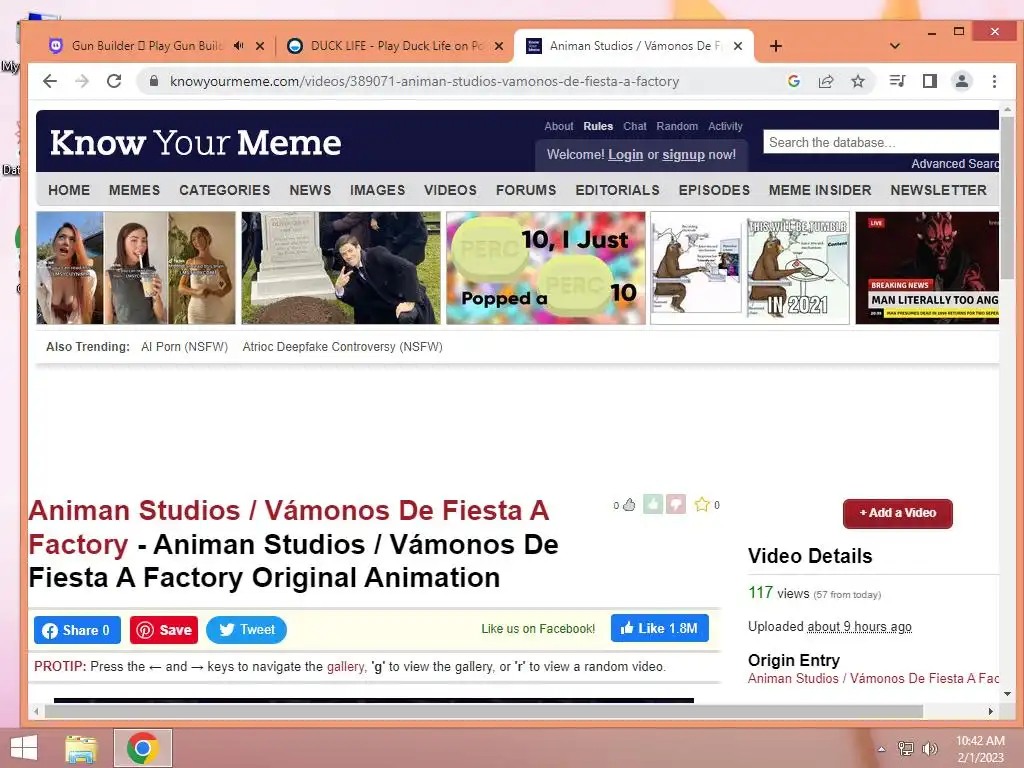The image size is (1024, 768).
Task: Reload the current page
Action: pyautogui.click(x=114, y=81)
